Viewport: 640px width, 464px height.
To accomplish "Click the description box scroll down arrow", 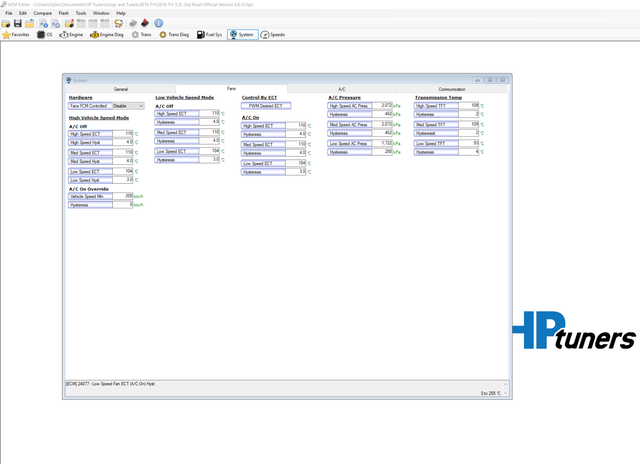I will [x=505, y=393].
